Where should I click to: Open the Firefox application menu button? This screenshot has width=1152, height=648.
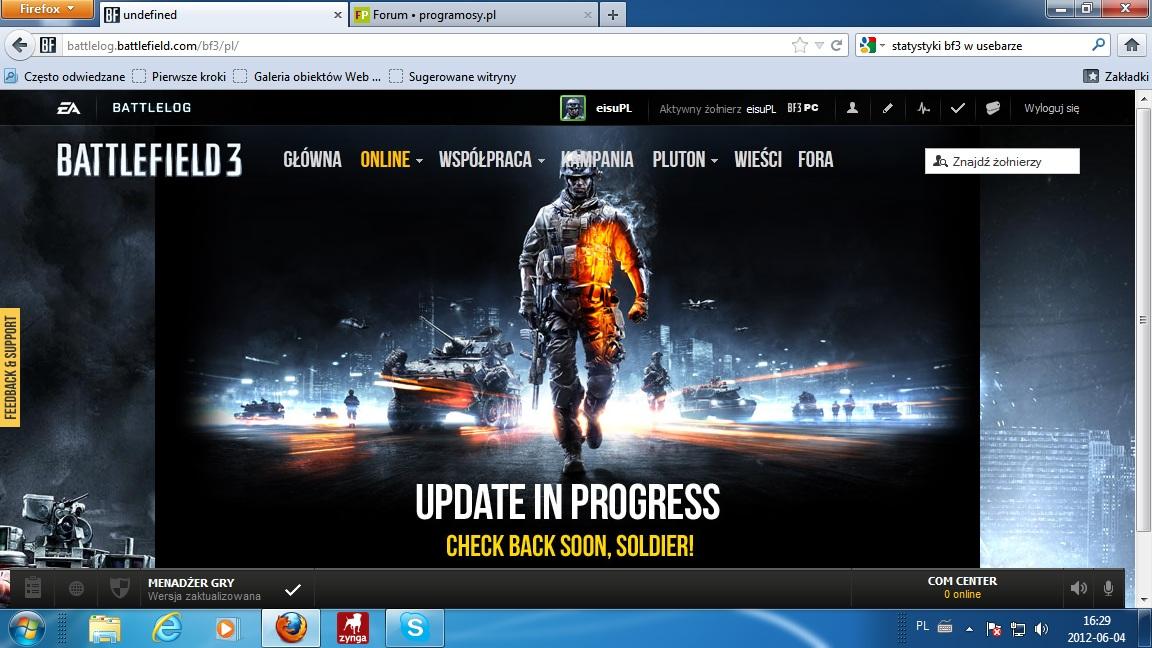coord(47,9)
